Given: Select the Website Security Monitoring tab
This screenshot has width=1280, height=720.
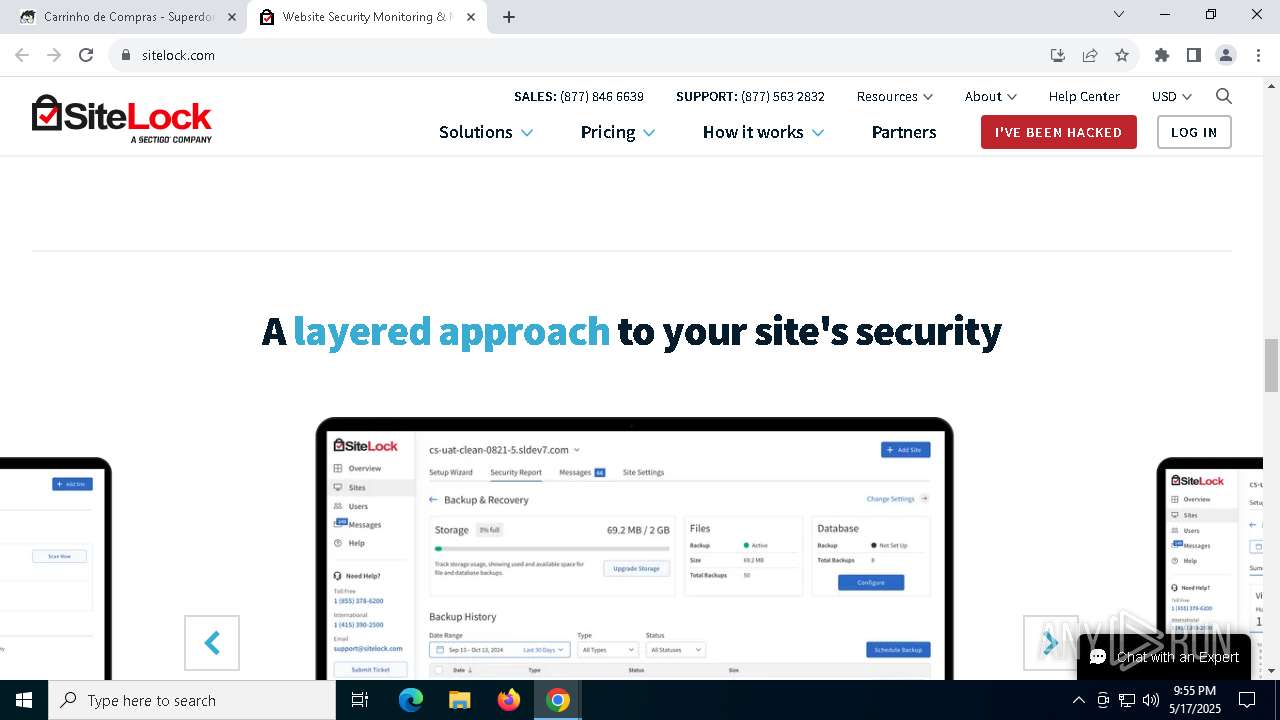Looking at the screenshot, I should [368, 17].
